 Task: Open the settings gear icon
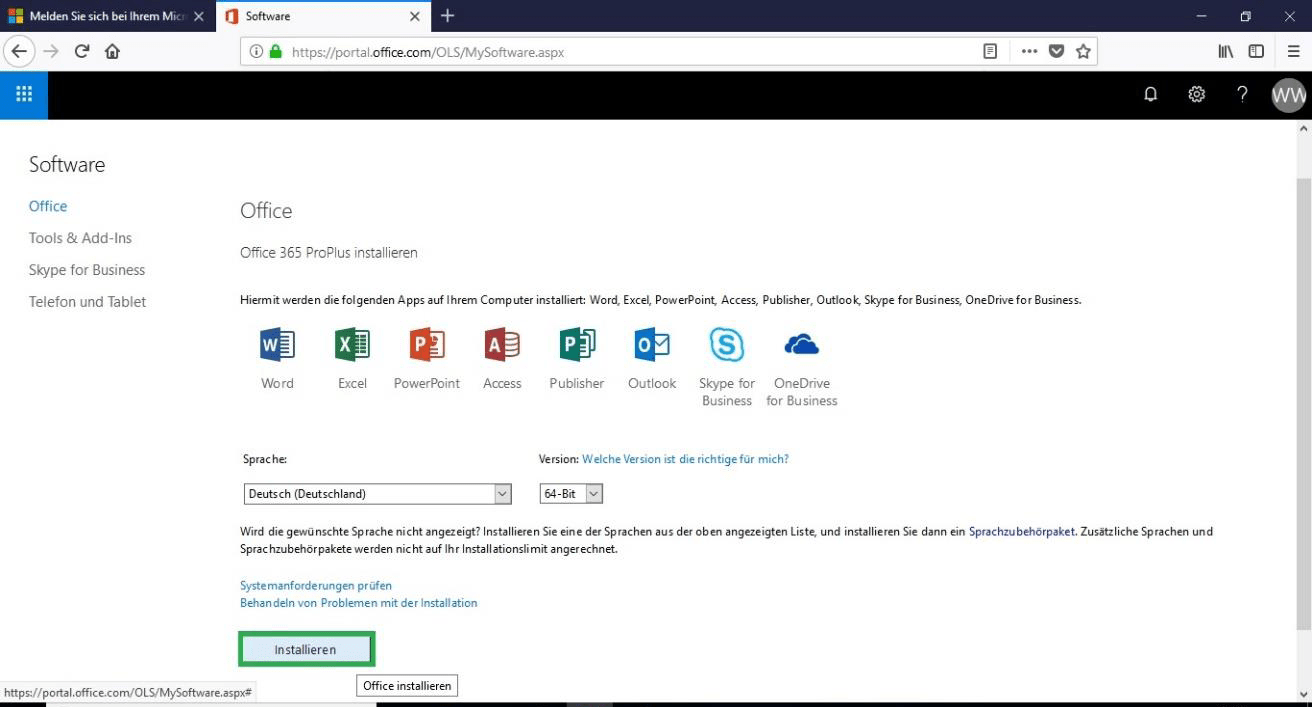point(1196,94)
